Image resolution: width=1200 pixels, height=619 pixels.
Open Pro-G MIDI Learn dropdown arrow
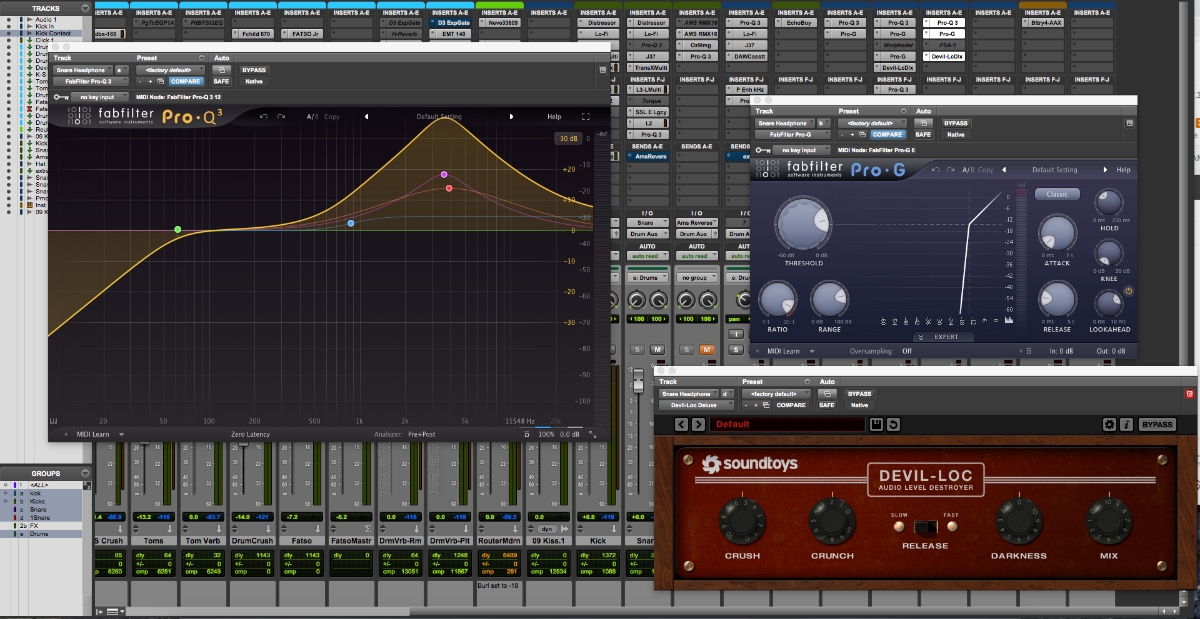(812, 351)
